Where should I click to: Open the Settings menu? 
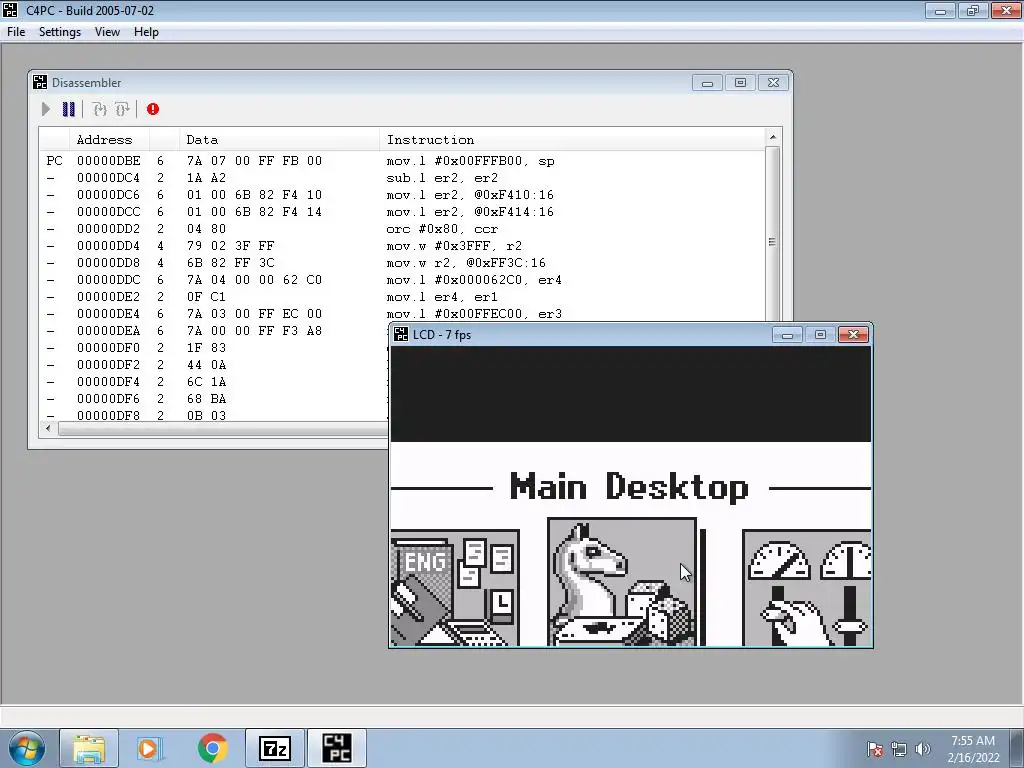point(59,32)
